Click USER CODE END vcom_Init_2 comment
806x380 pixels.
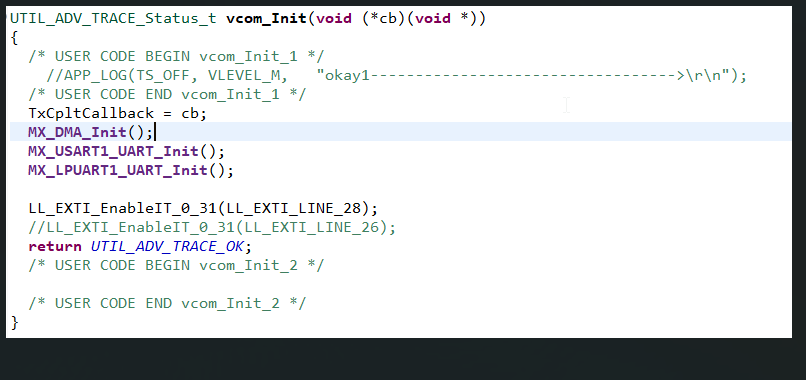tap(167, 303)
